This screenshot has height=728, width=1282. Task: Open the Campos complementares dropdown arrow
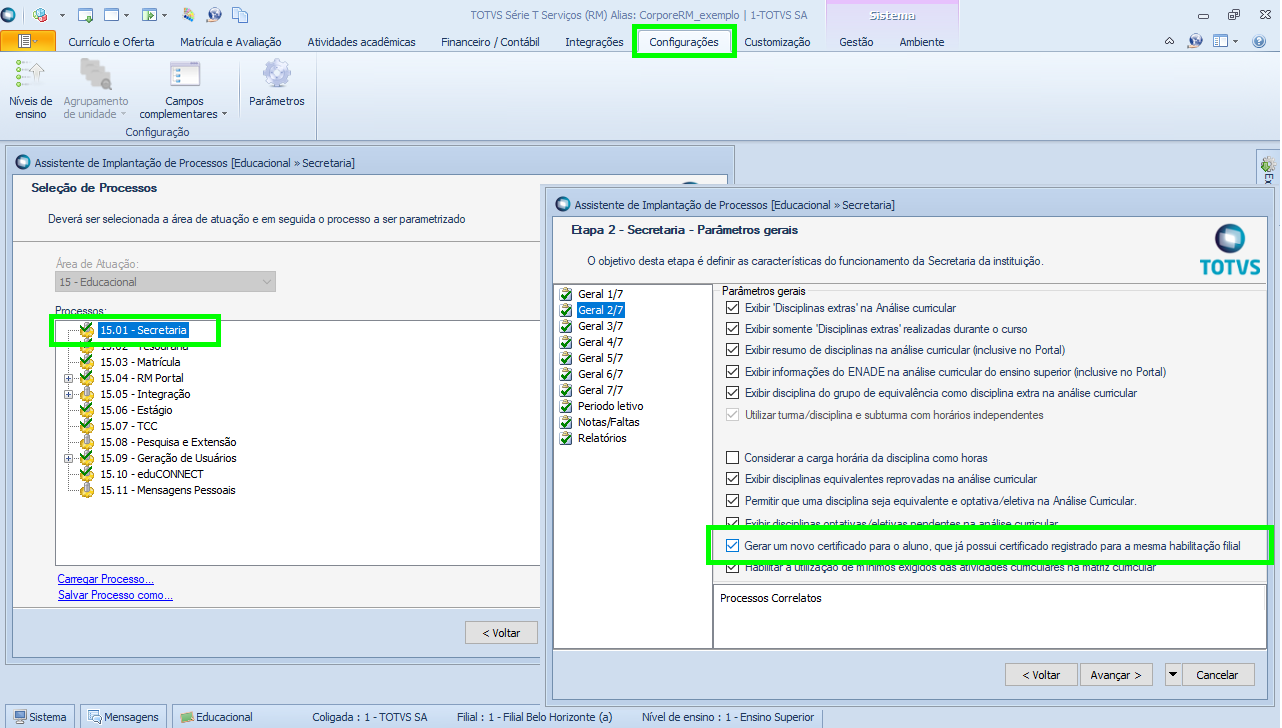(224, 114)
